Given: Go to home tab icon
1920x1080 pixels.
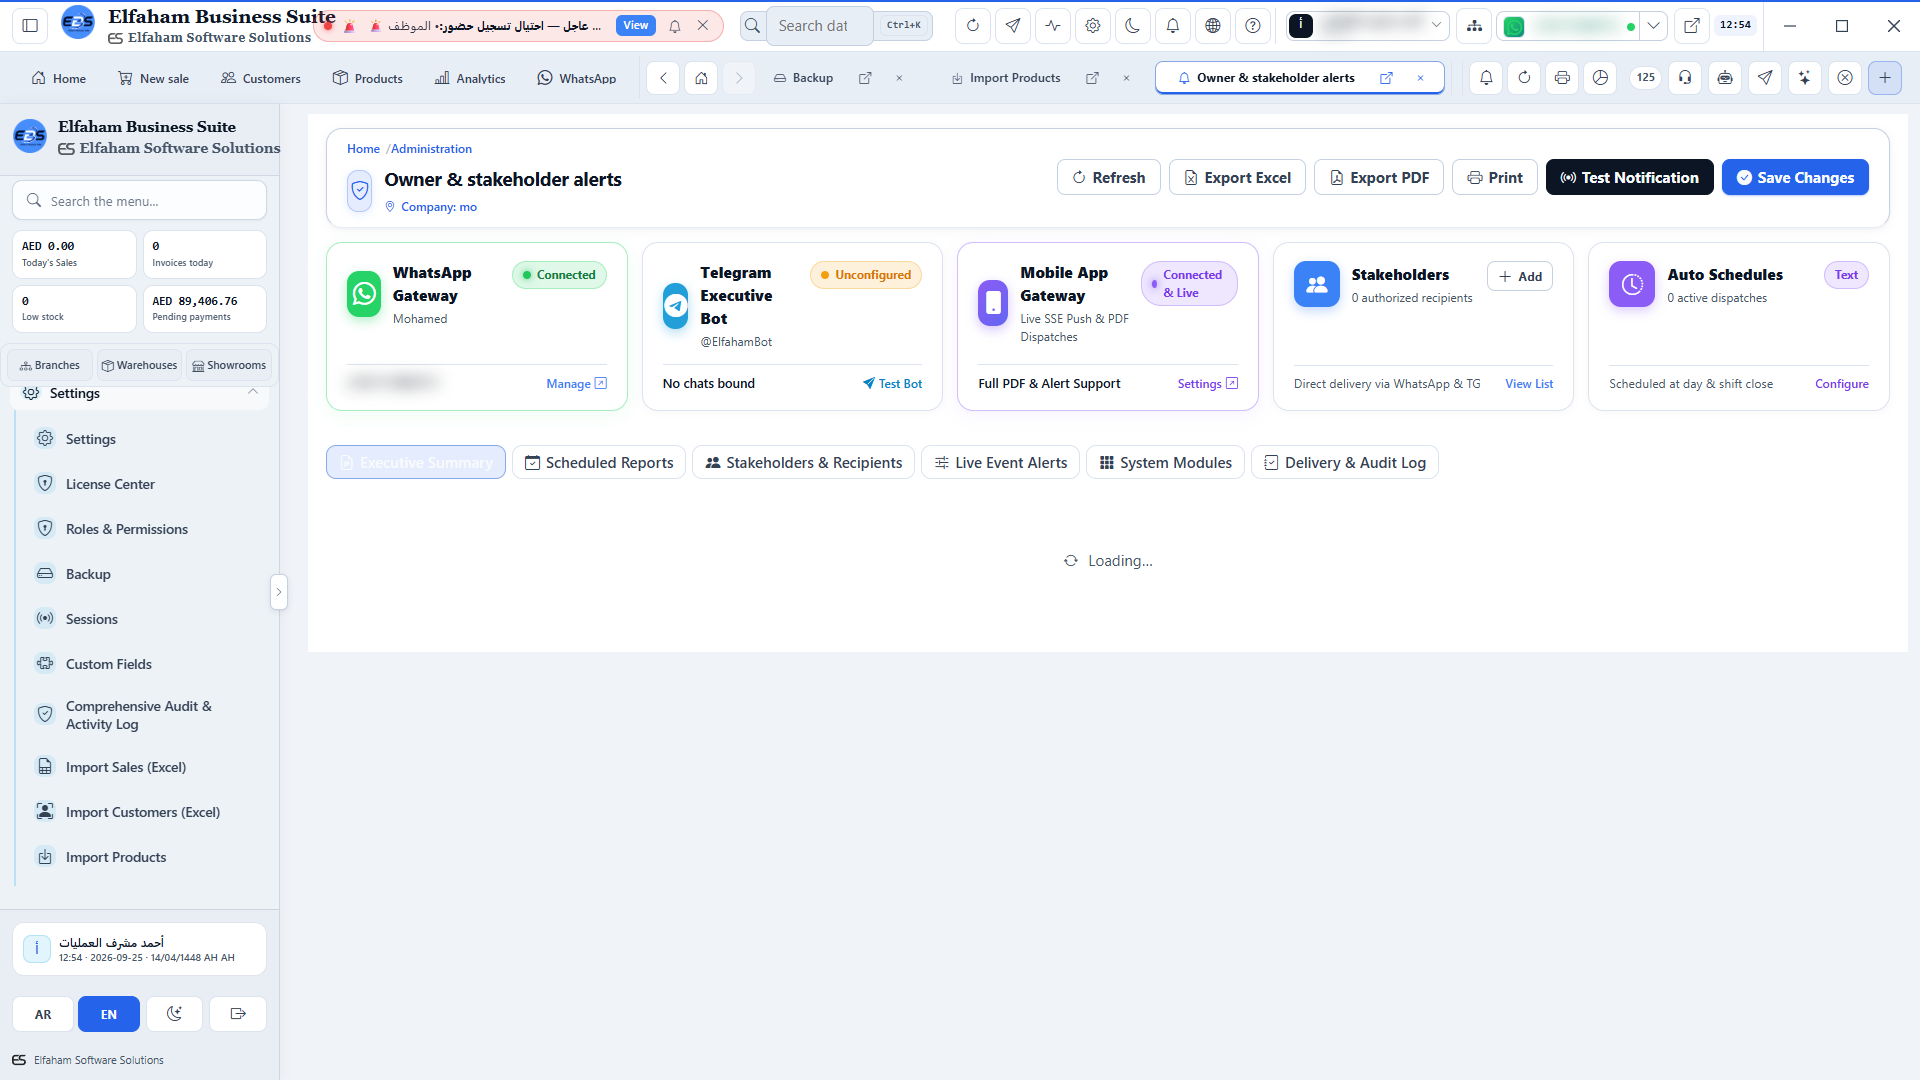Looking at the screenshot, I should [701, 78].
